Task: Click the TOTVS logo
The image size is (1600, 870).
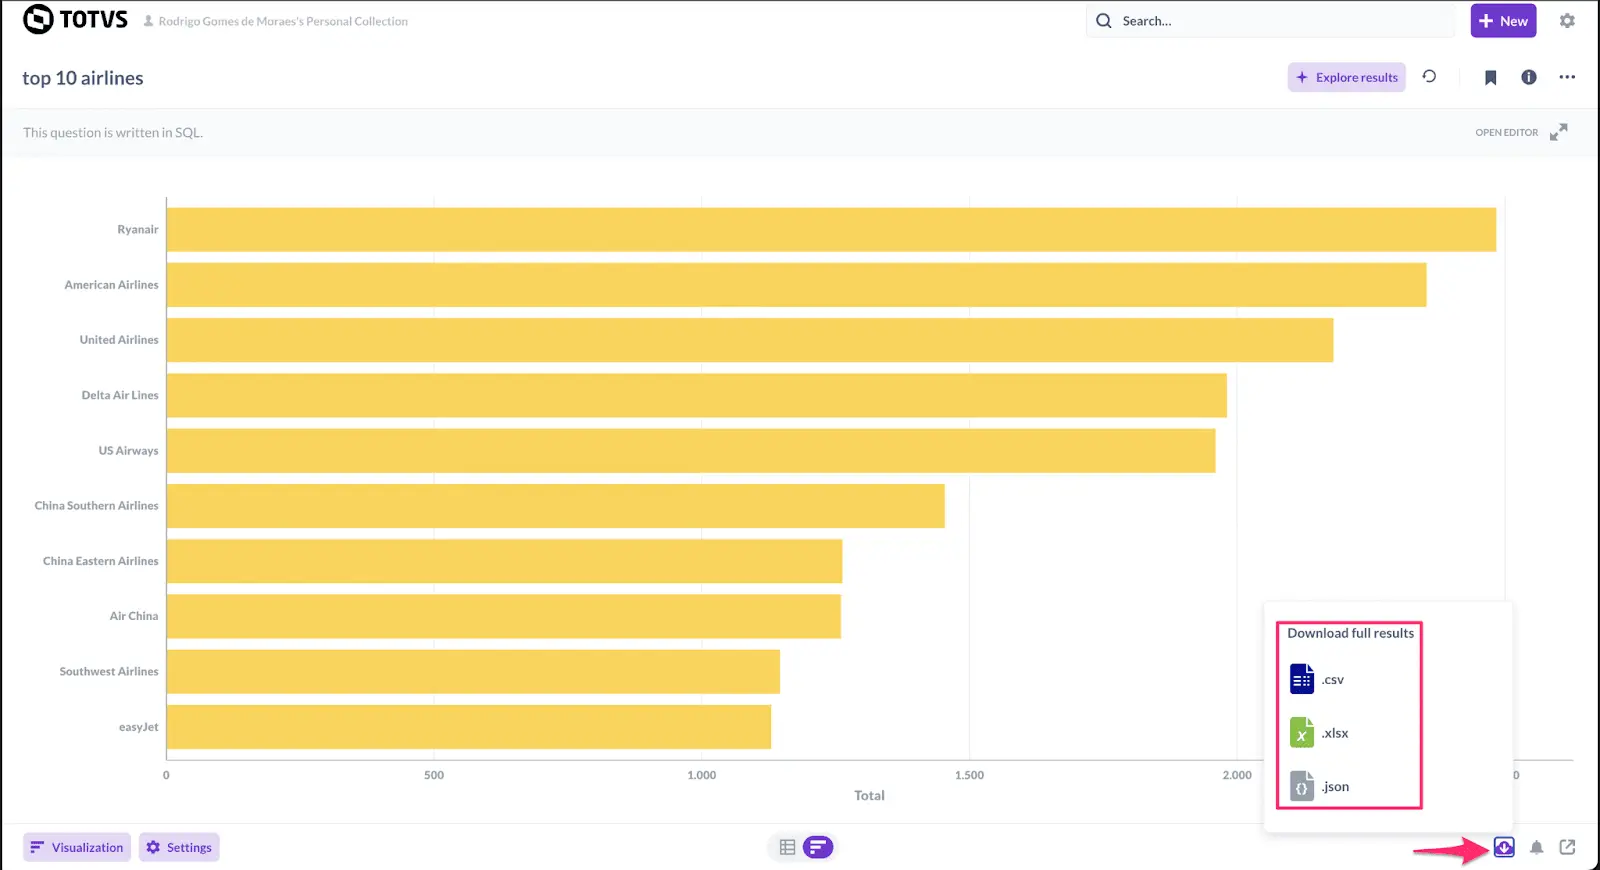Action: pos(76,20)
